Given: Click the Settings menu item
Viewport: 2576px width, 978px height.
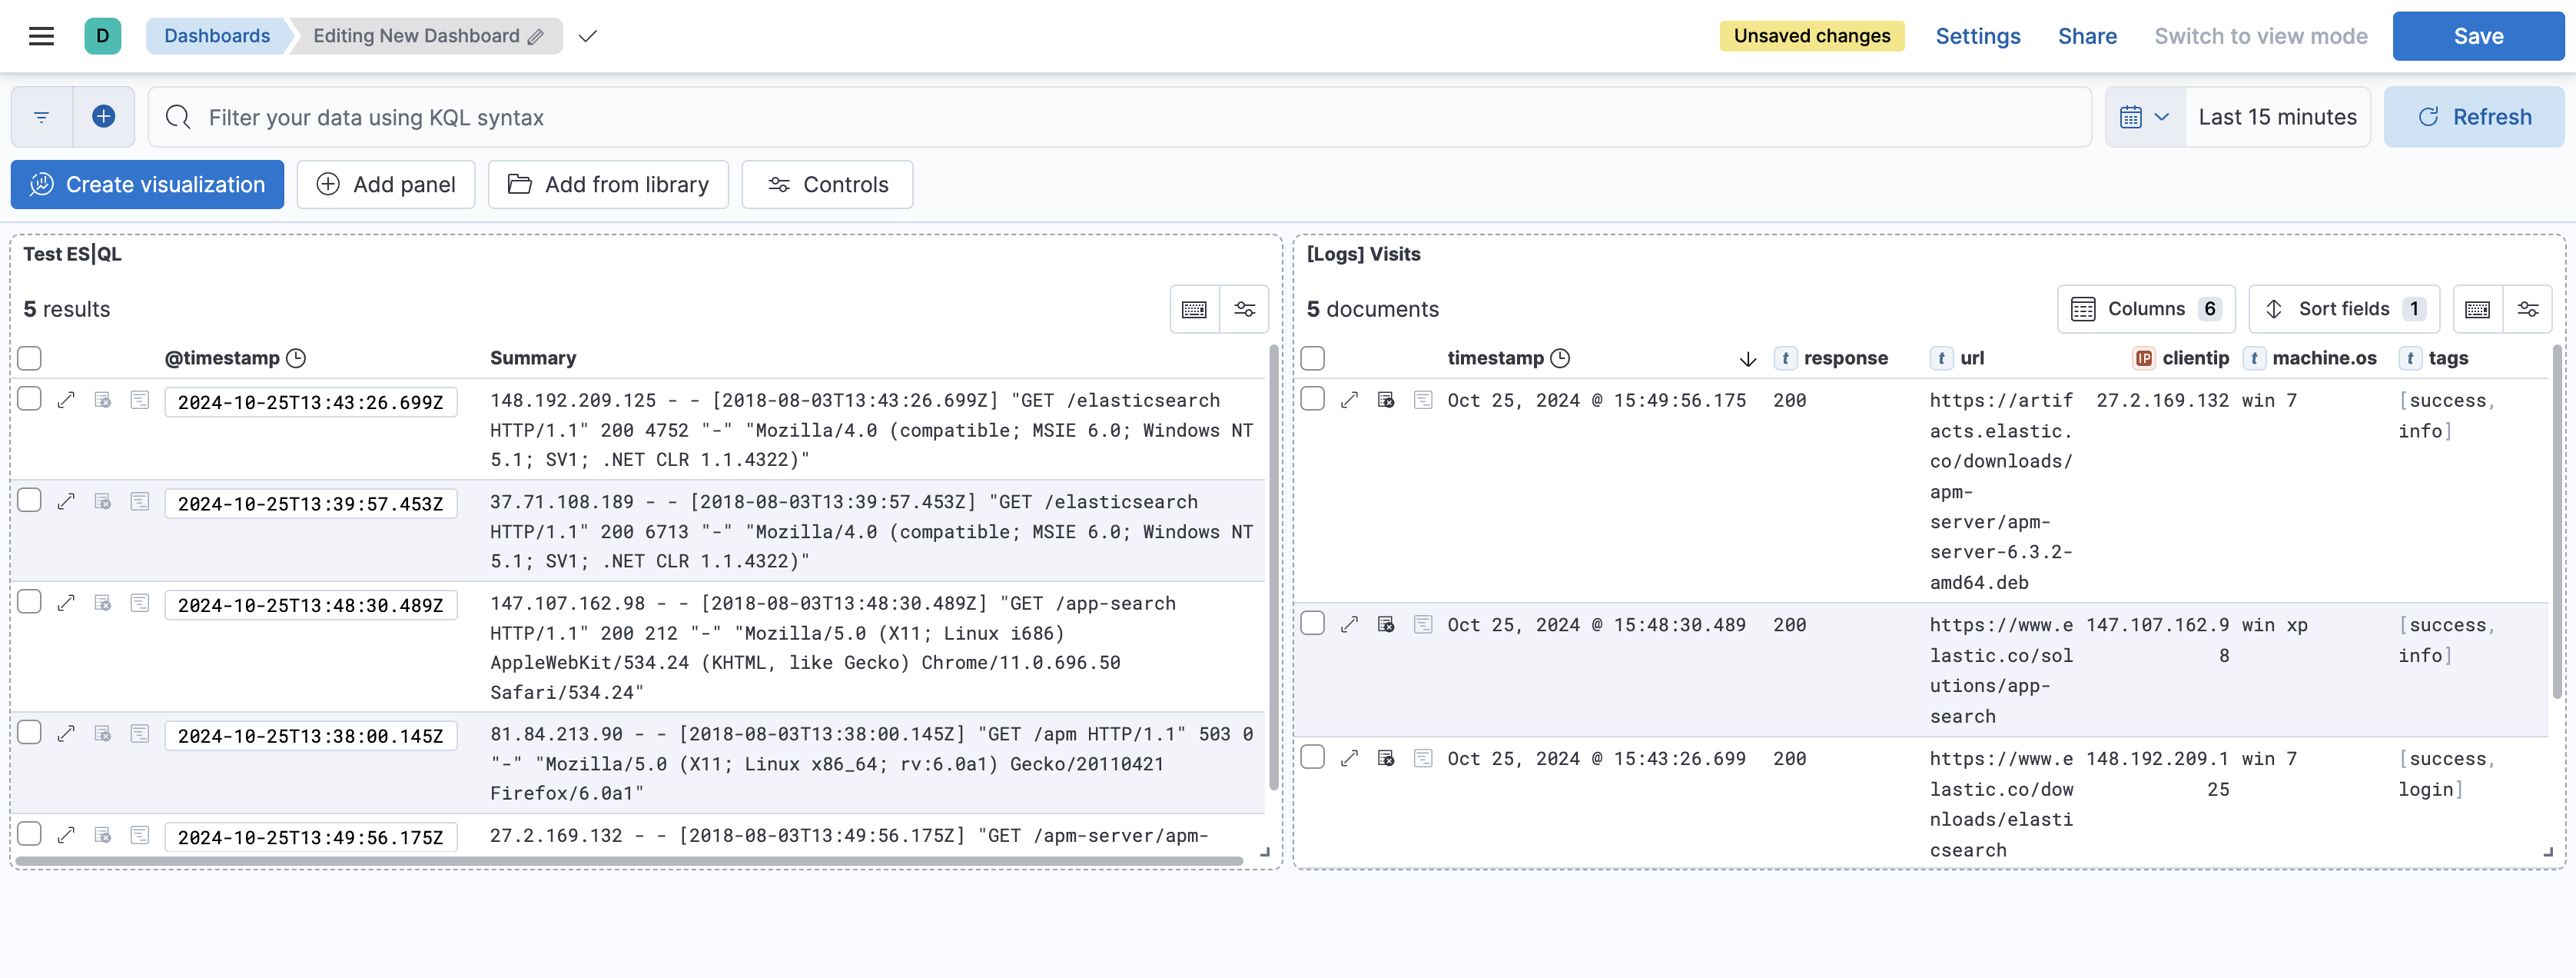Looking at the screenshot, I should coord(1977,35).
